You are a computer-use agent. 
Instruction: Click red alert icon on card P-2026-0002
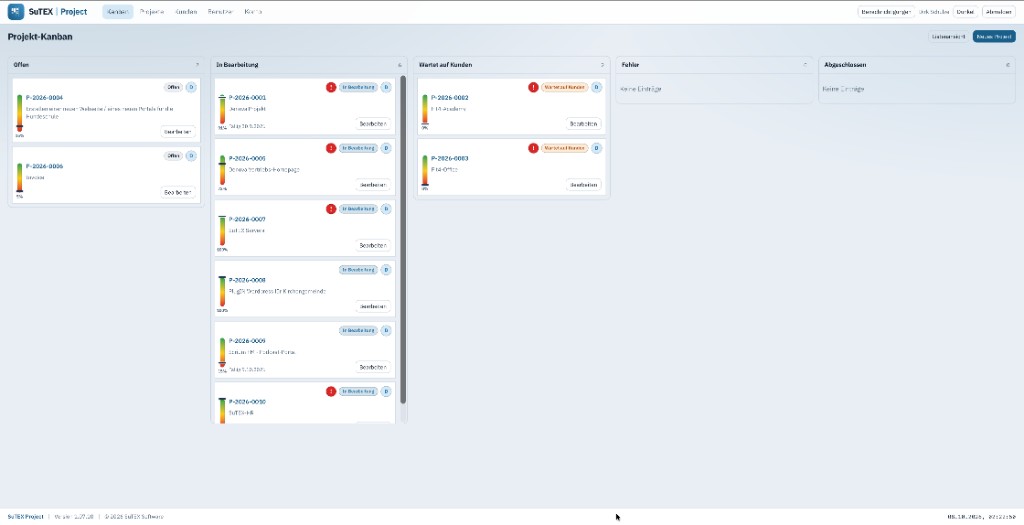[534, 87]
